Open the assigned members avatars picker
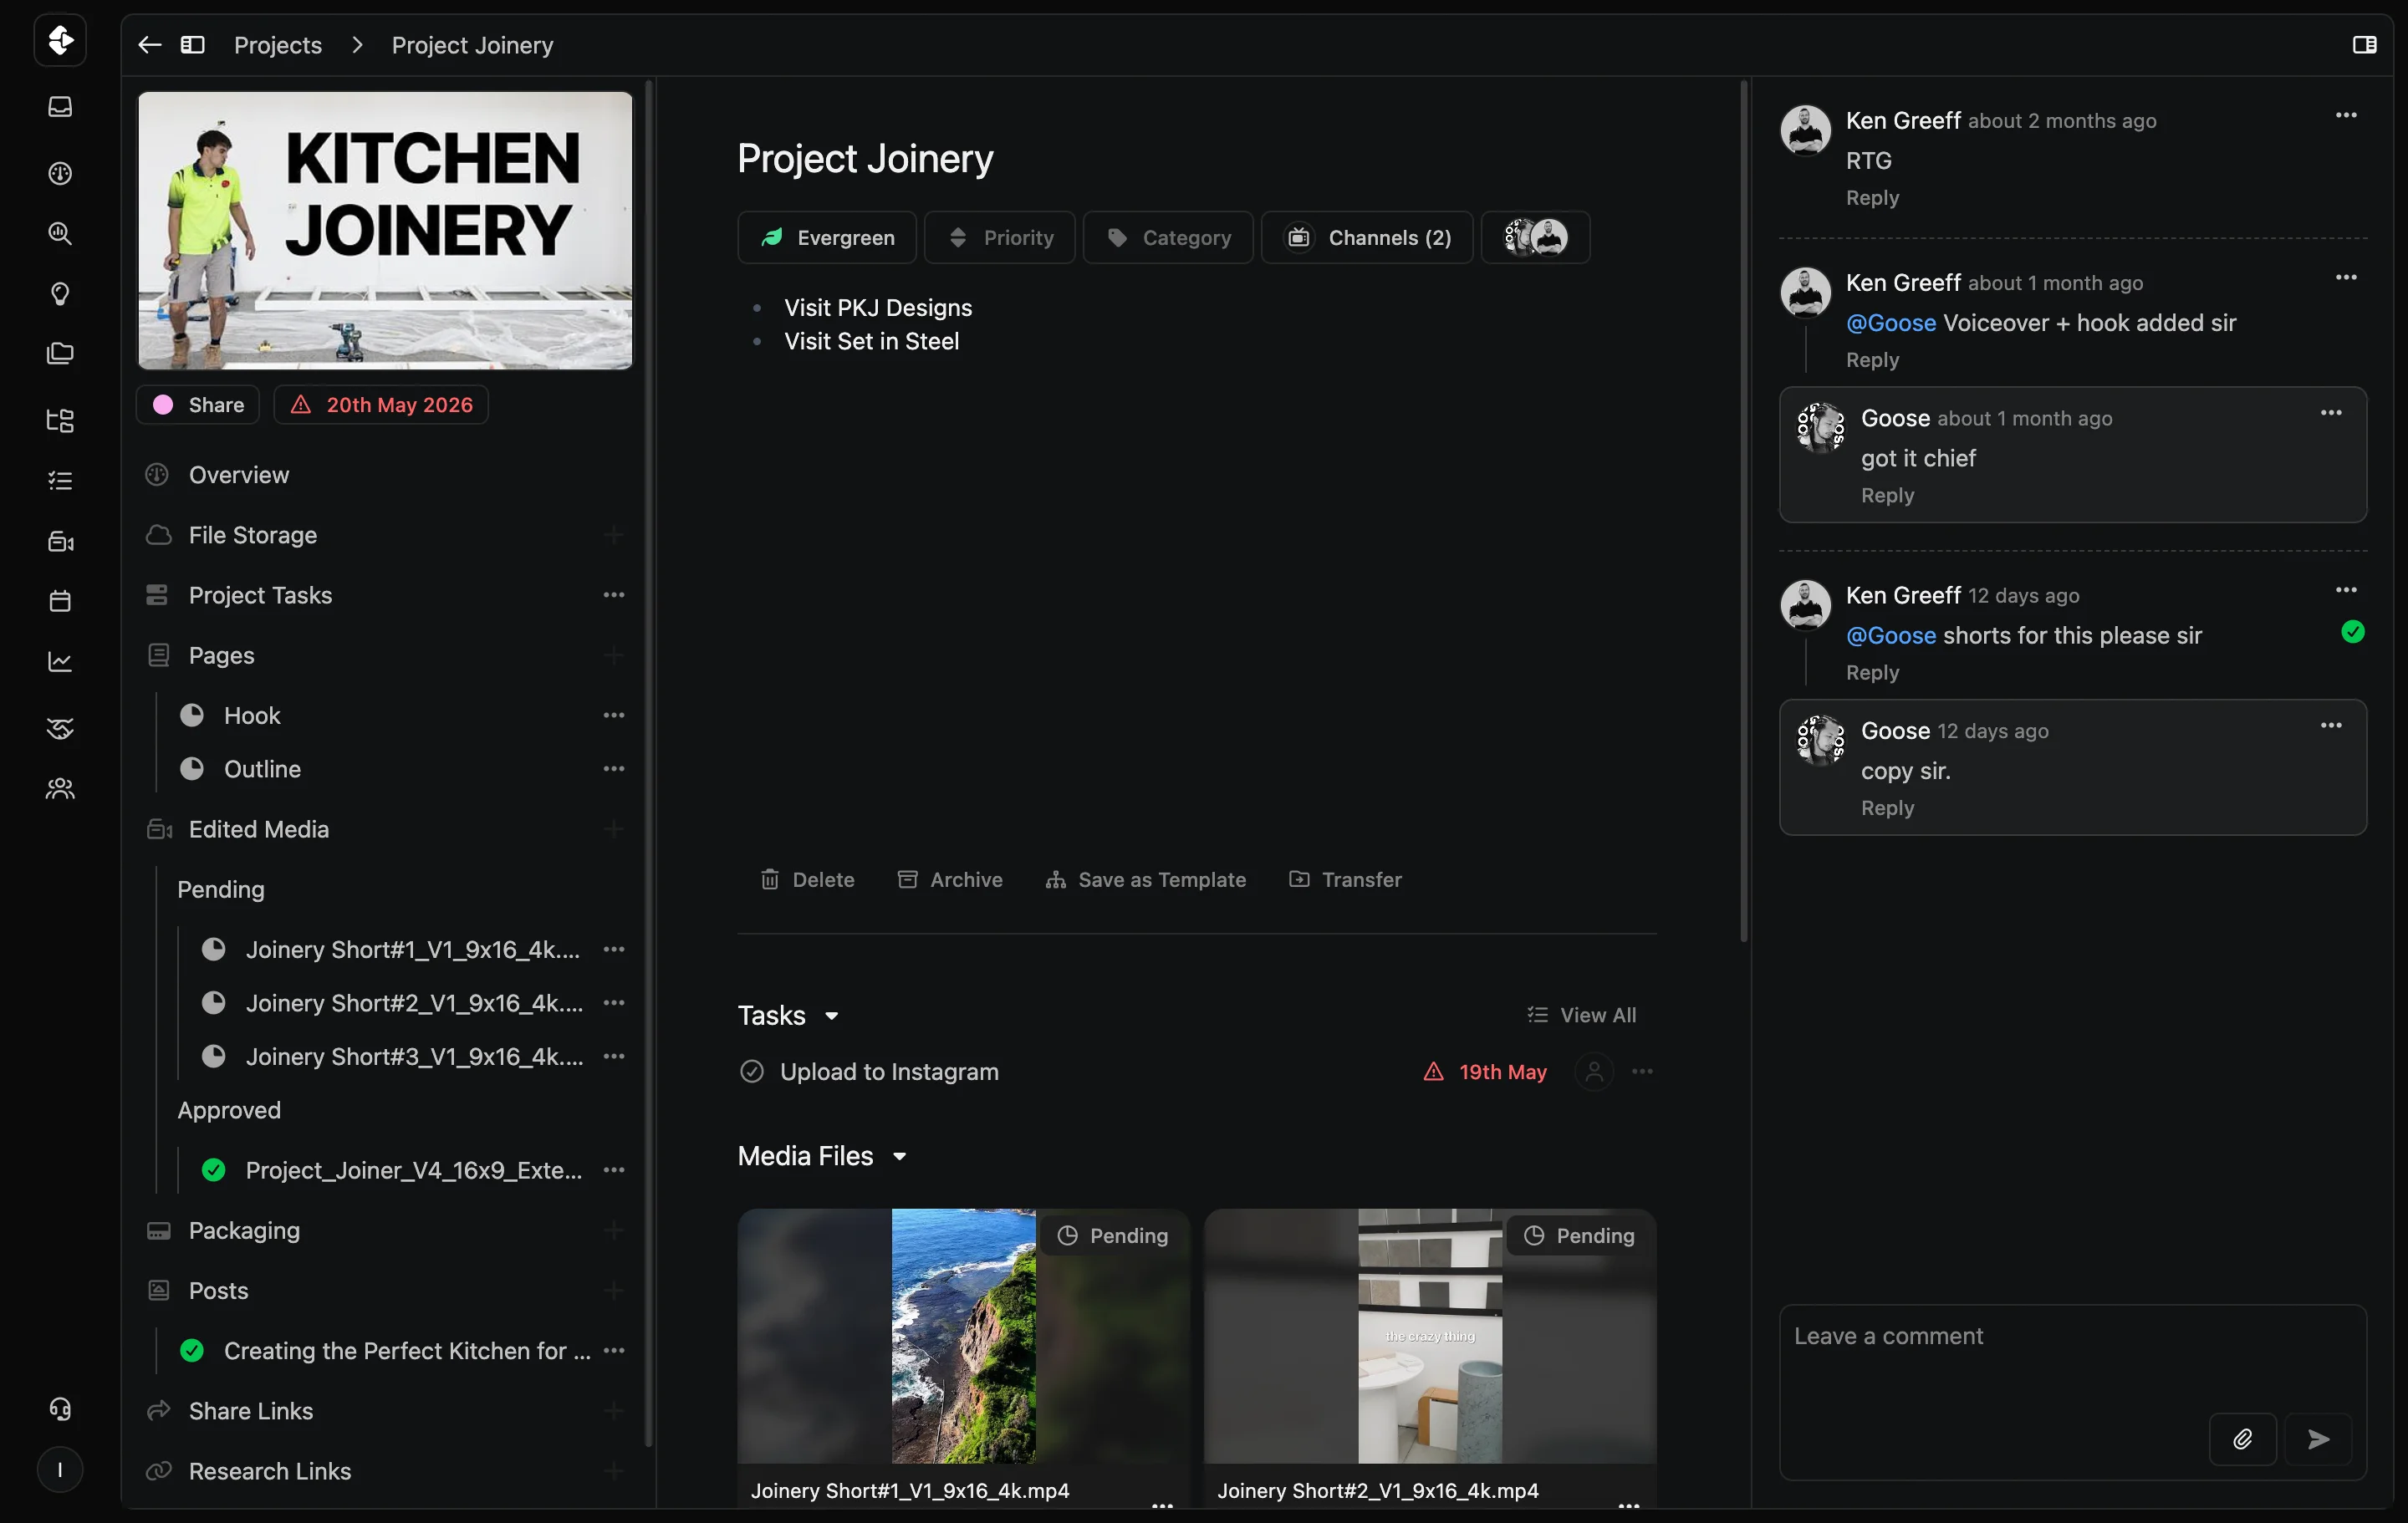This screenshot has height=1523, width=2408. pos(1535,237)
